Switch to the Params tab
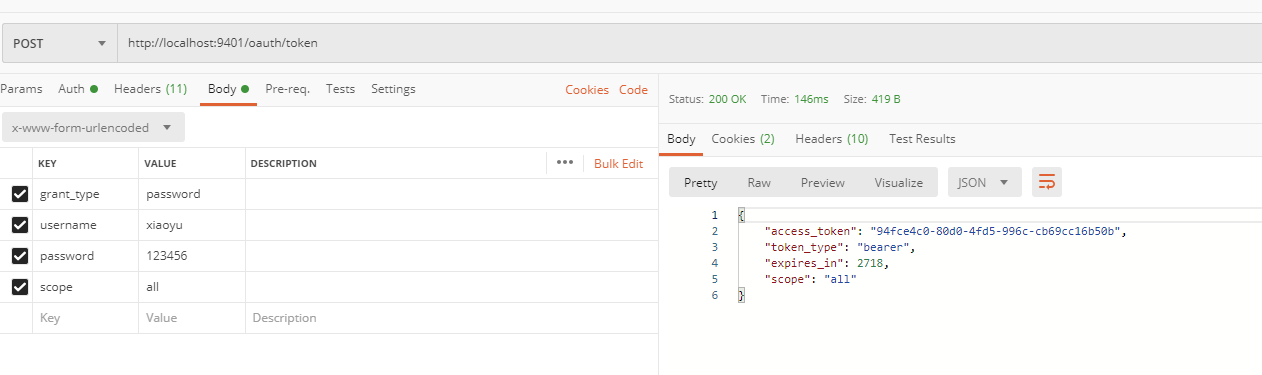The height and width of the screenshot is (375, 1262). tap(21, 89)
